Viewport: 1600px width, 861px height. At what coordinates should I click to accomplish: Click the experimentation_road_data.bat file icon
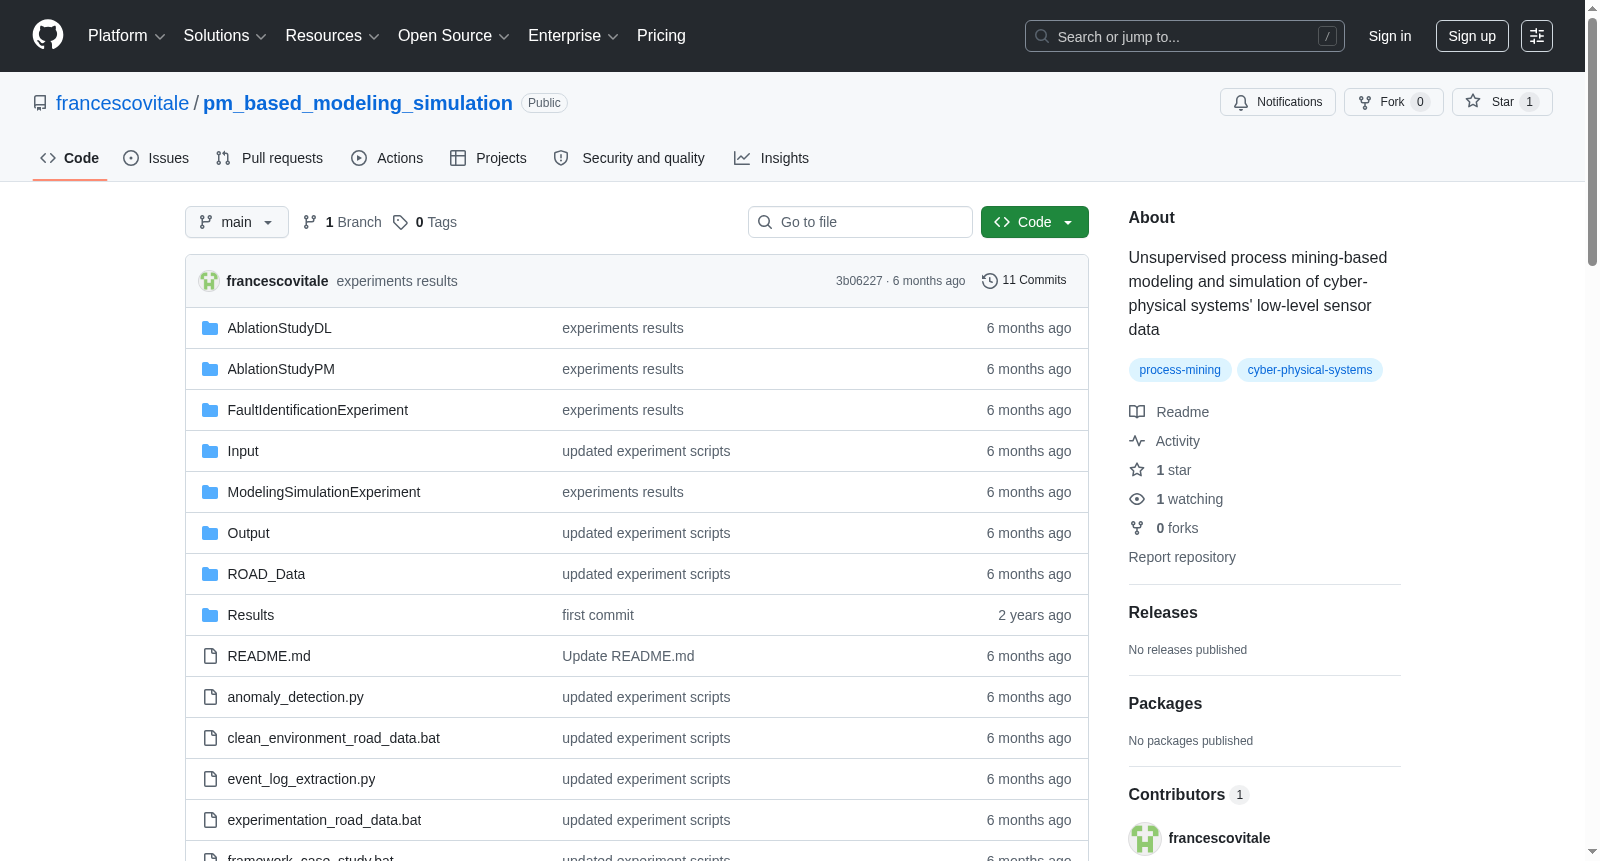pyautogui.click(x=210, y=820)
